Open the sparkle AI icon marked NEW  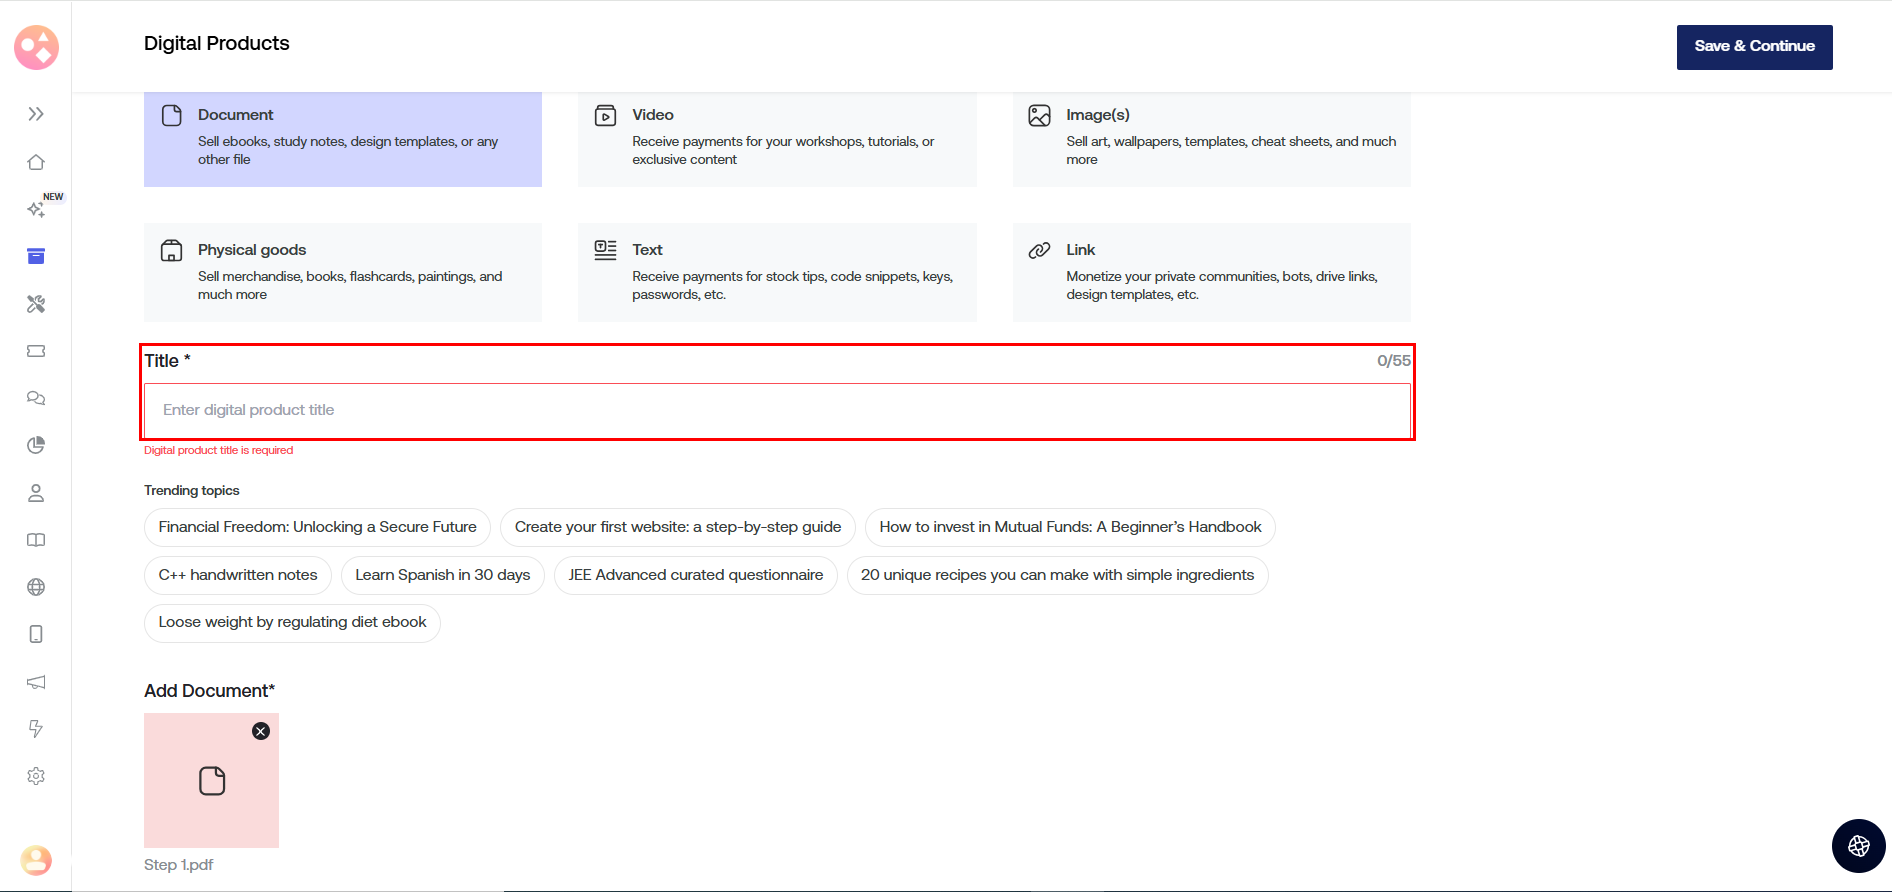36,209
